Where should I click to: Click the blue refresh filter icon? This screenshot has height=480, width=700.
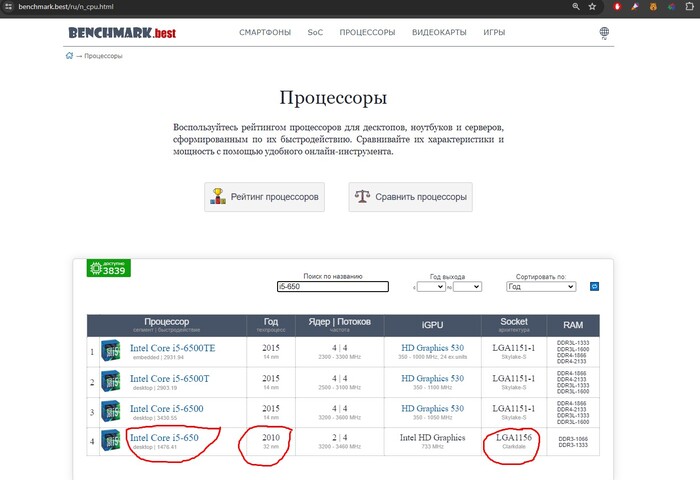click(594, 286)
